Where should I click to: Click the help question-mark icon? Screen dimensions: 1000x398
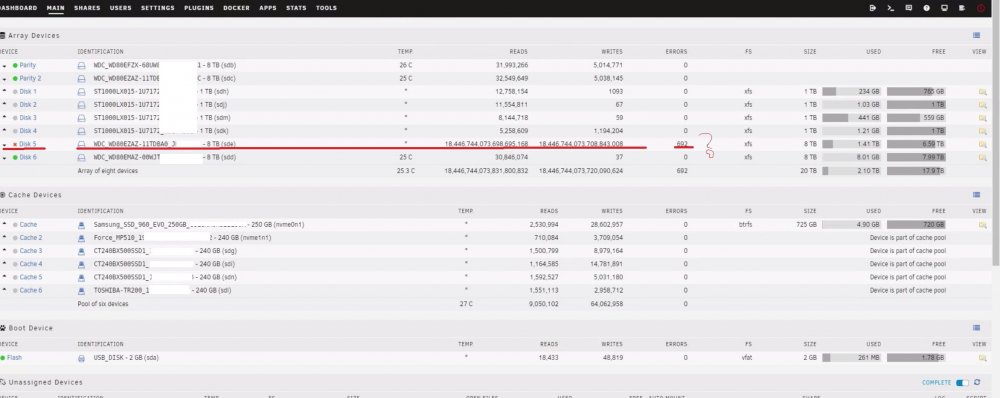pyautogui.click(x=927, y=8)
